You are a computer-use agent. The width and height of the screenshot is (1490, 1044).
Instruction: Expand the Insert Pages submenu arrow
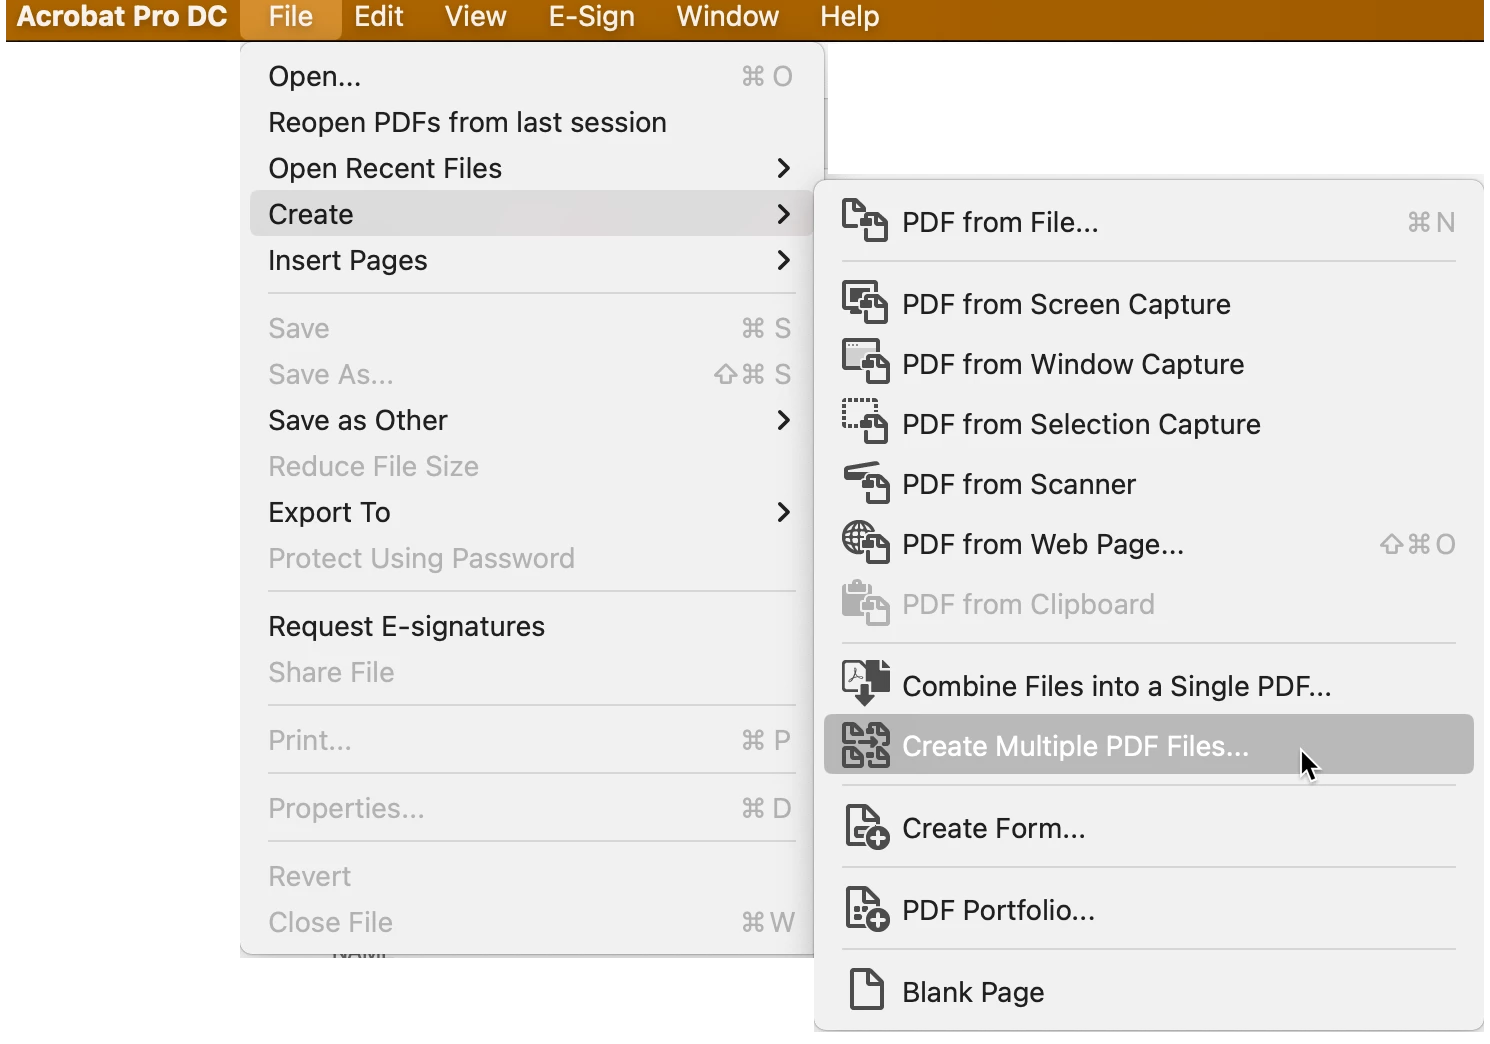pos(784,260)
